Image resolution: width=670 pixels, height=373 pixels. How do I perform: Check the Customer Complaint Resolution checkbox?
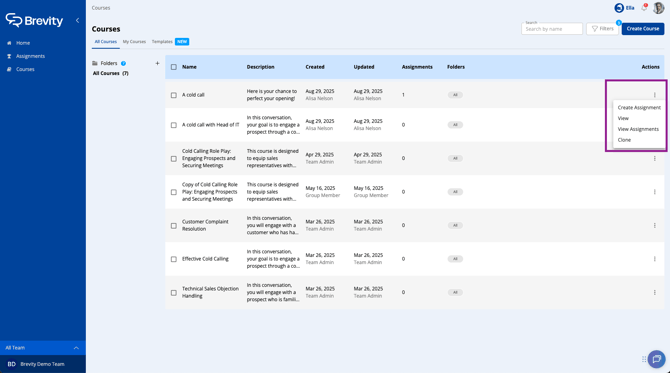[173, 226]
